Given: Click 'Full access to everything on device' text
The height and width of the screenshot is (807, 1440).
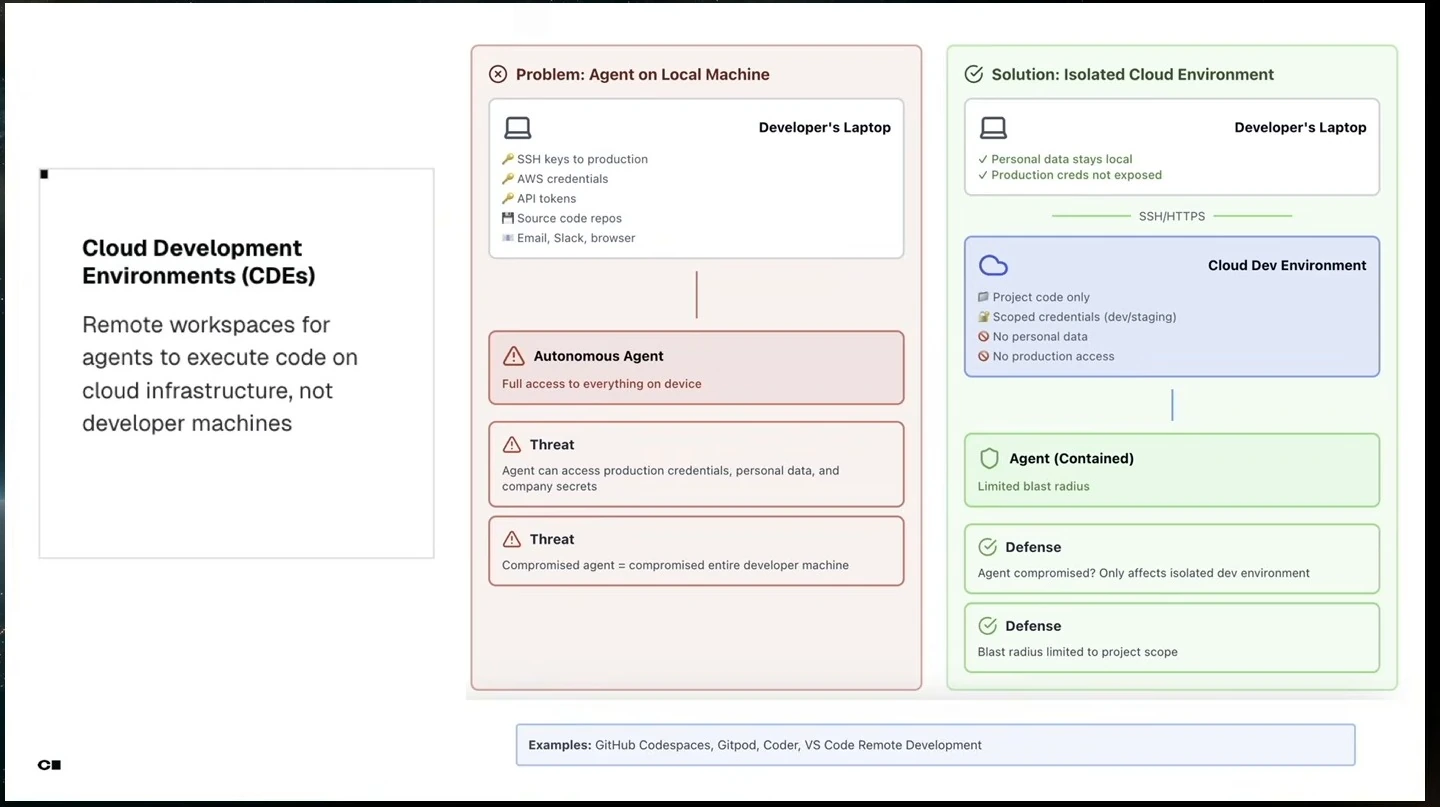Looking at the screenshot, I should click(x=602, y=384).
